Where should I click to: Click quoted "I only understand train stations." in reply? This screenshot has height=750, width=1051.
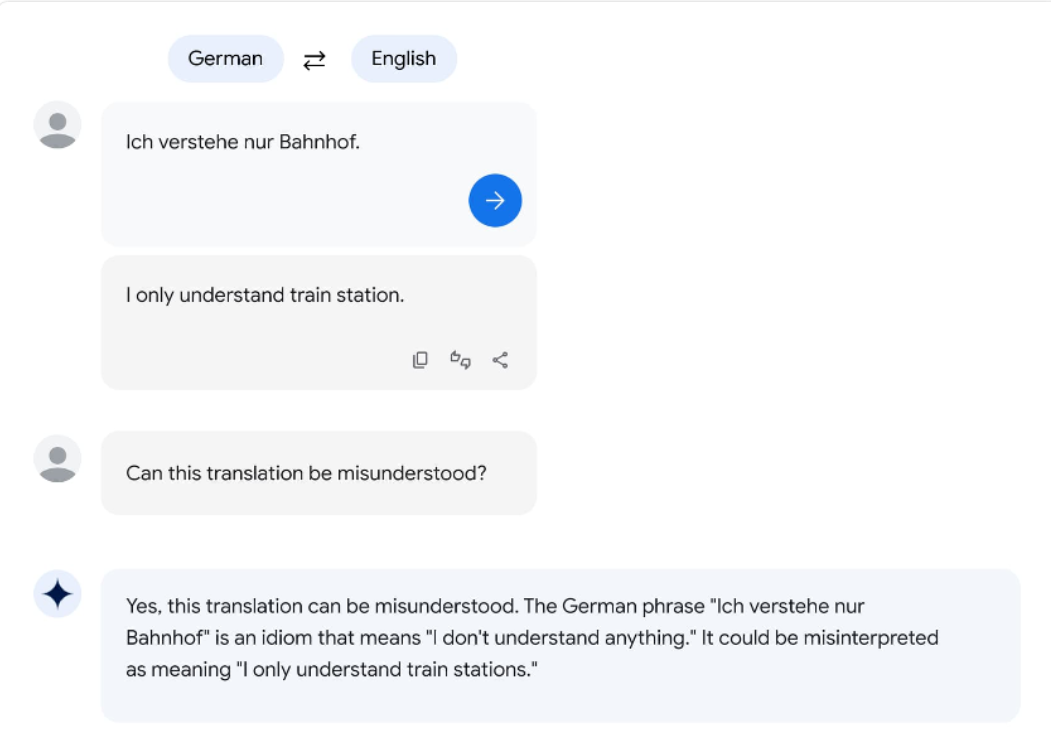click(387, 670)
